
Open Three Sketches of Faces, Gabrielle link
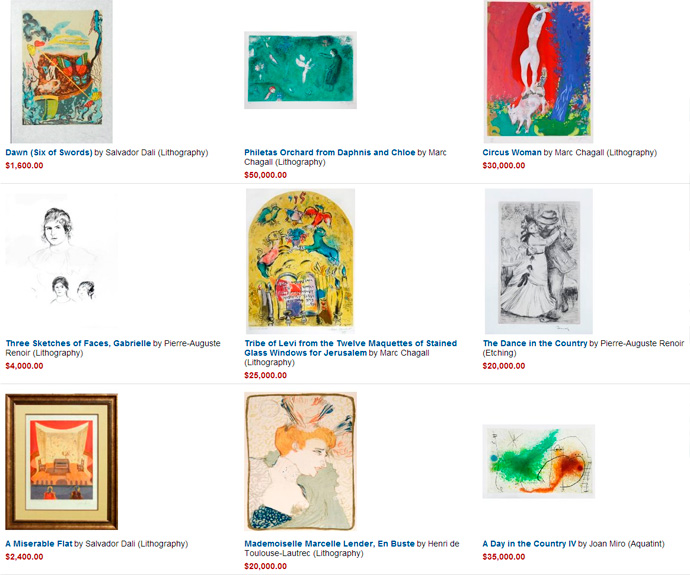[x=78, y=343]
